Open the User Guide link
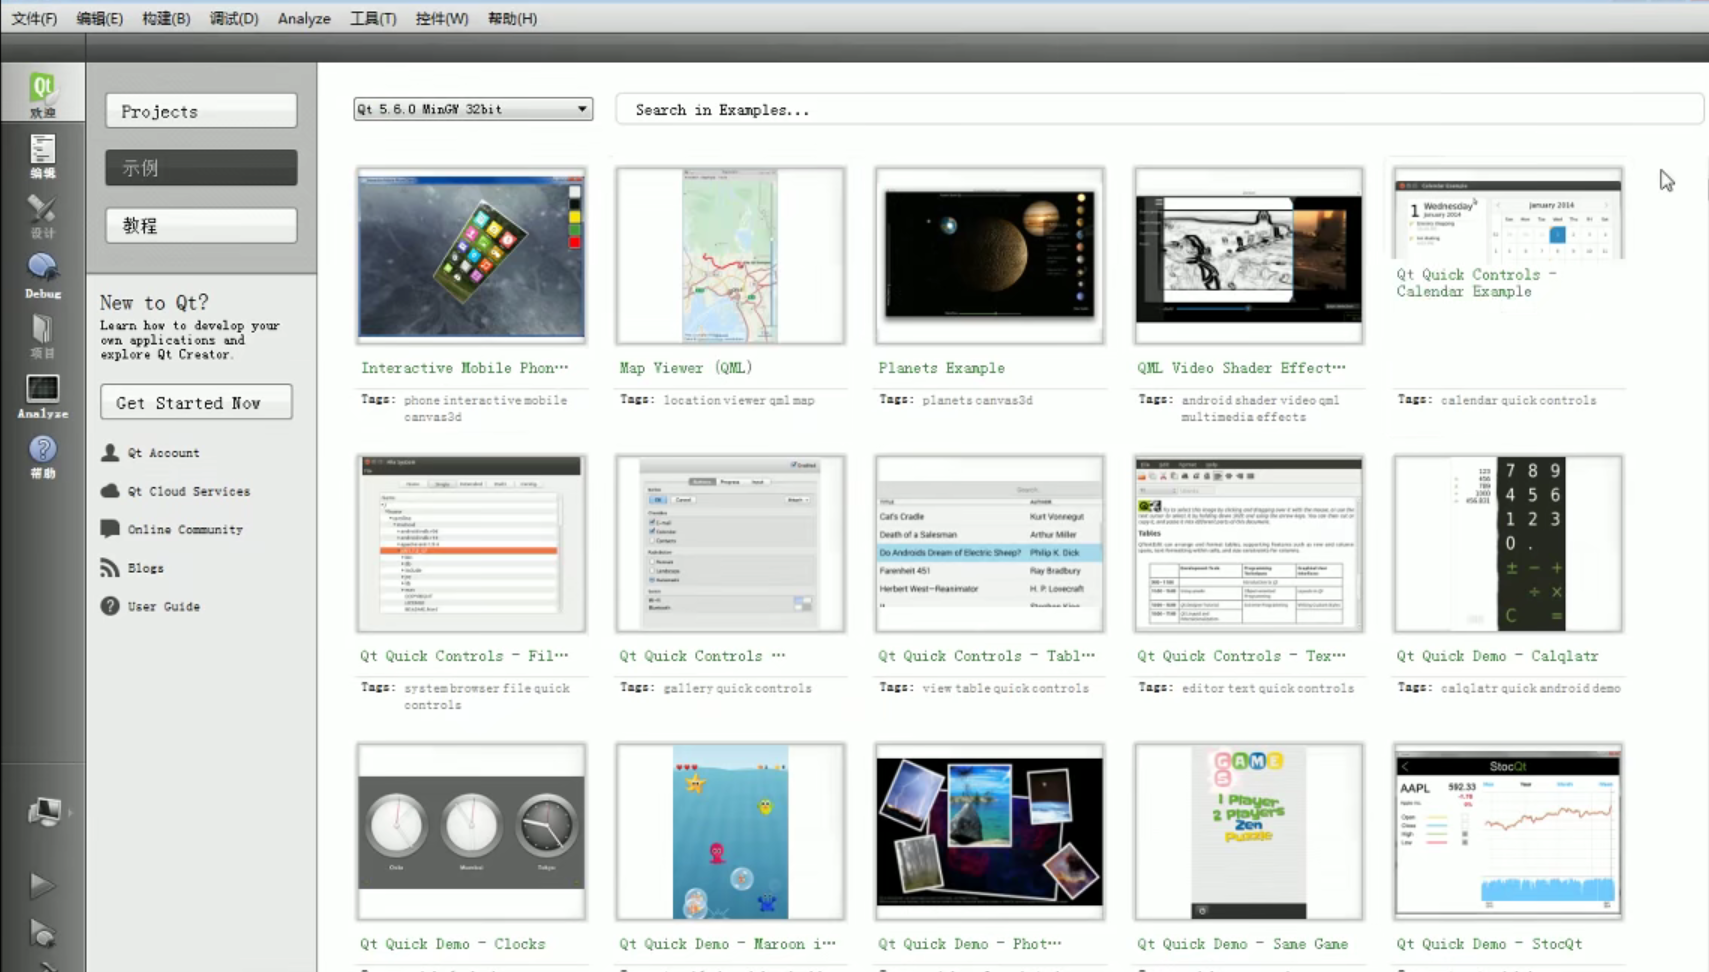1709x972 pixels. click(163, 606)
